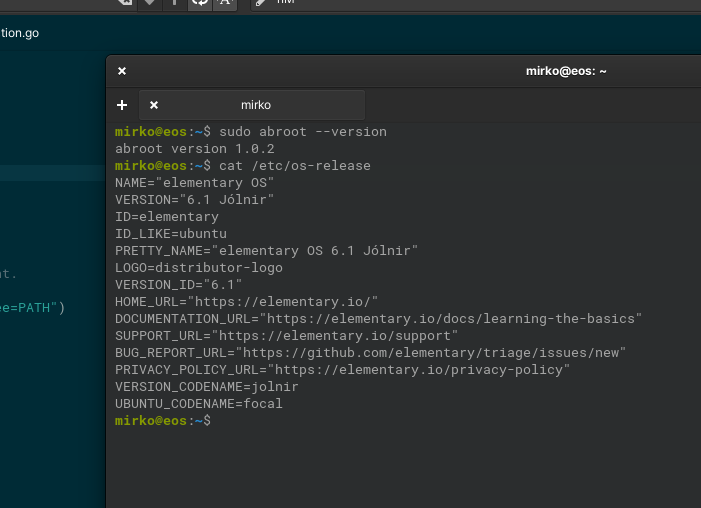The height and width of the screenshot is (508, 701).
Task: Switch to the tion.go editor tab
Action: coord(20,33)
